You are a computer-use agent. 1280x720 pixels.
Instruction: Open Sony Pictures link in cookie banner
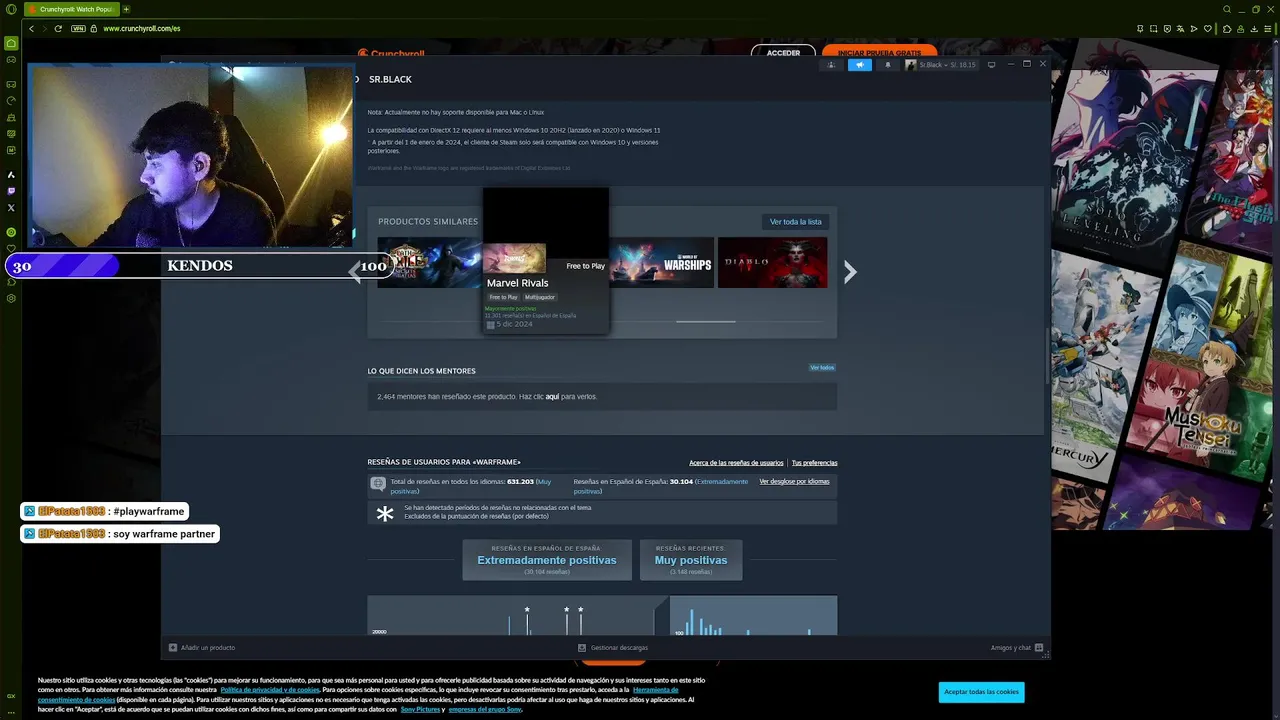[421, 709]
